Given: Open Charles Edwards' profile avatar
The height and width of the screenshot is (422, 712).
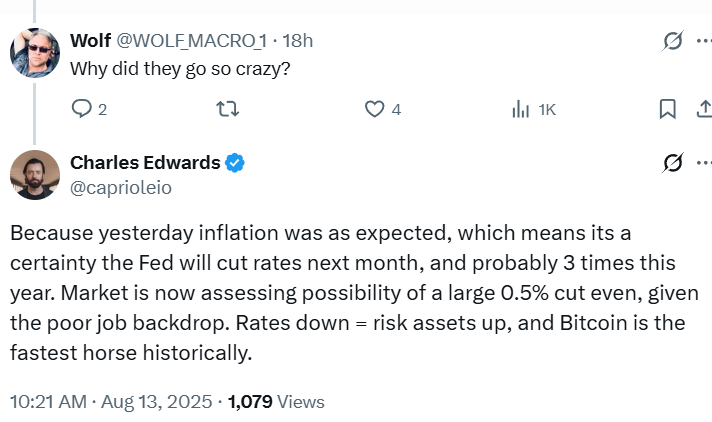Looking at the screenshot, I should click(x=35, y=175).
